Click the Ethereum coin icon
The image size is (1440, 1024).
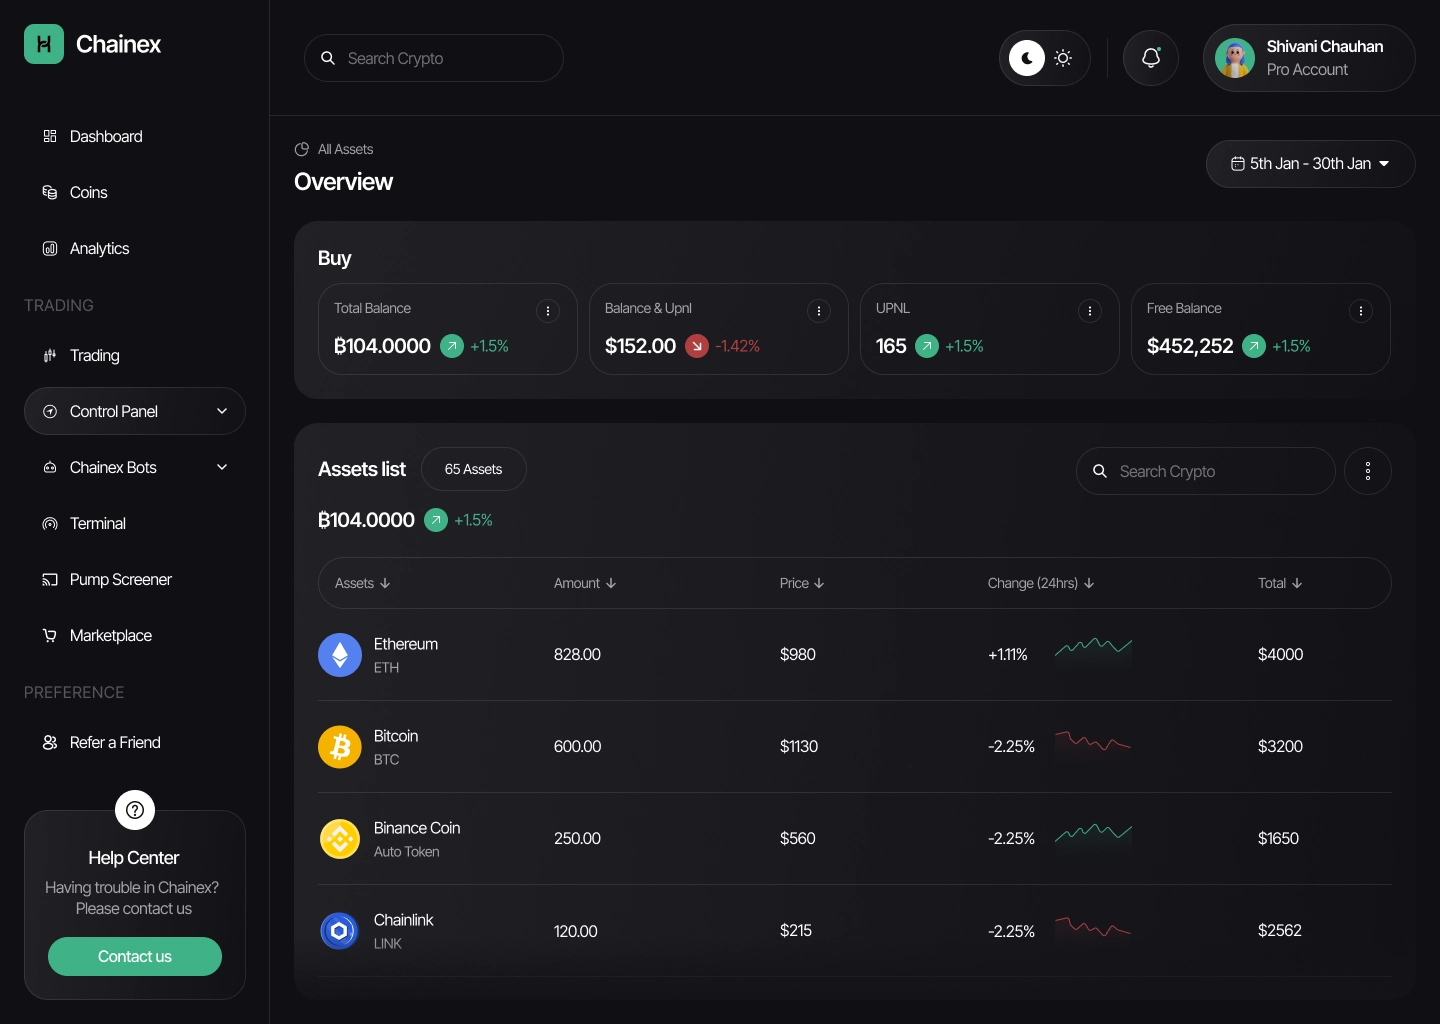point(340,655)
